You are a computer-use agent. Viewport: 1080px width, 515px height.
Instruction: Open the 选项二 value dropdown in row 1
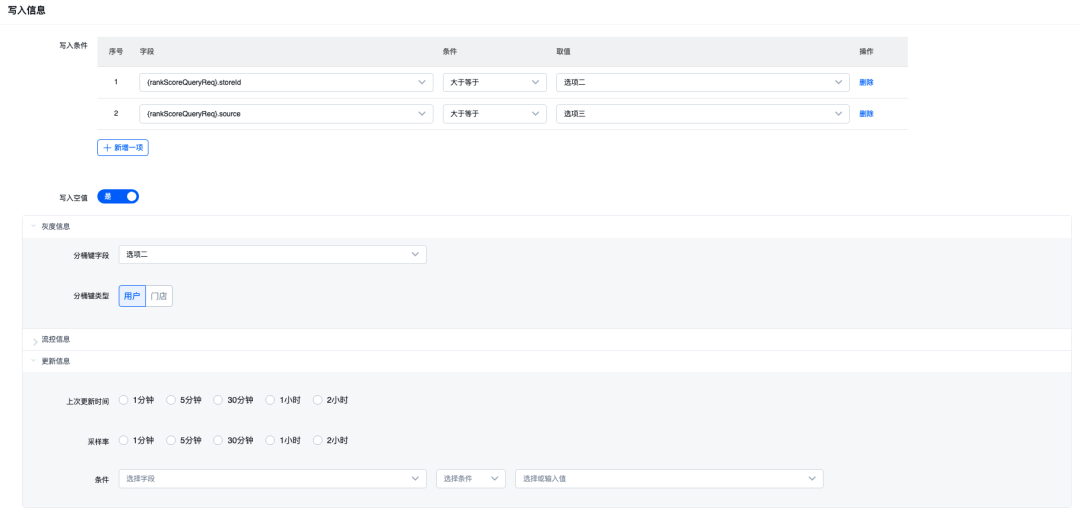click(703, 83)
